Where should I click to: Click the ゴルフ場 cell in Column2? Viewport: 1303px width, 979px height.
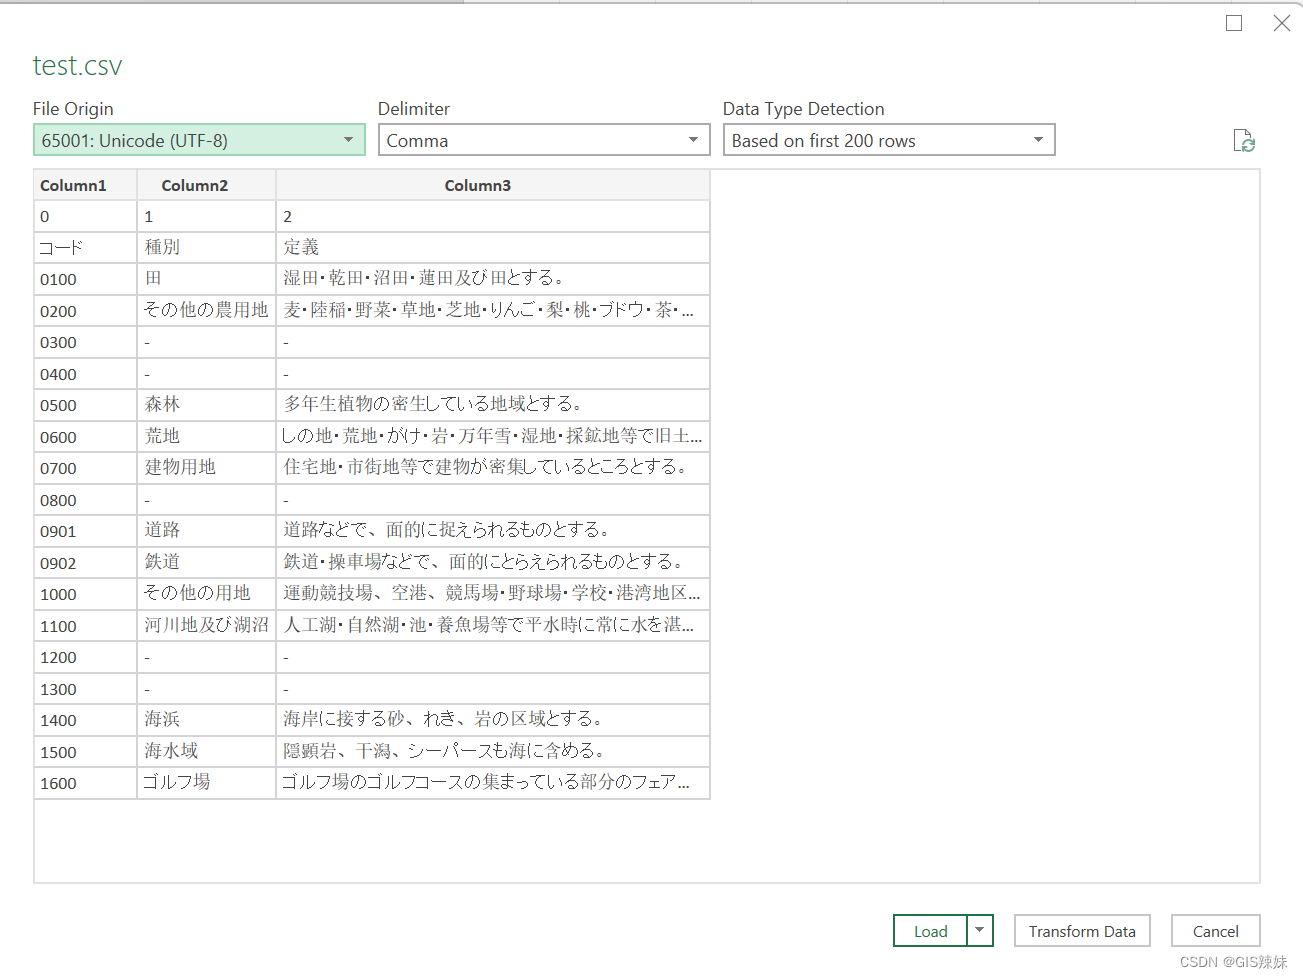tap(206, 783)
